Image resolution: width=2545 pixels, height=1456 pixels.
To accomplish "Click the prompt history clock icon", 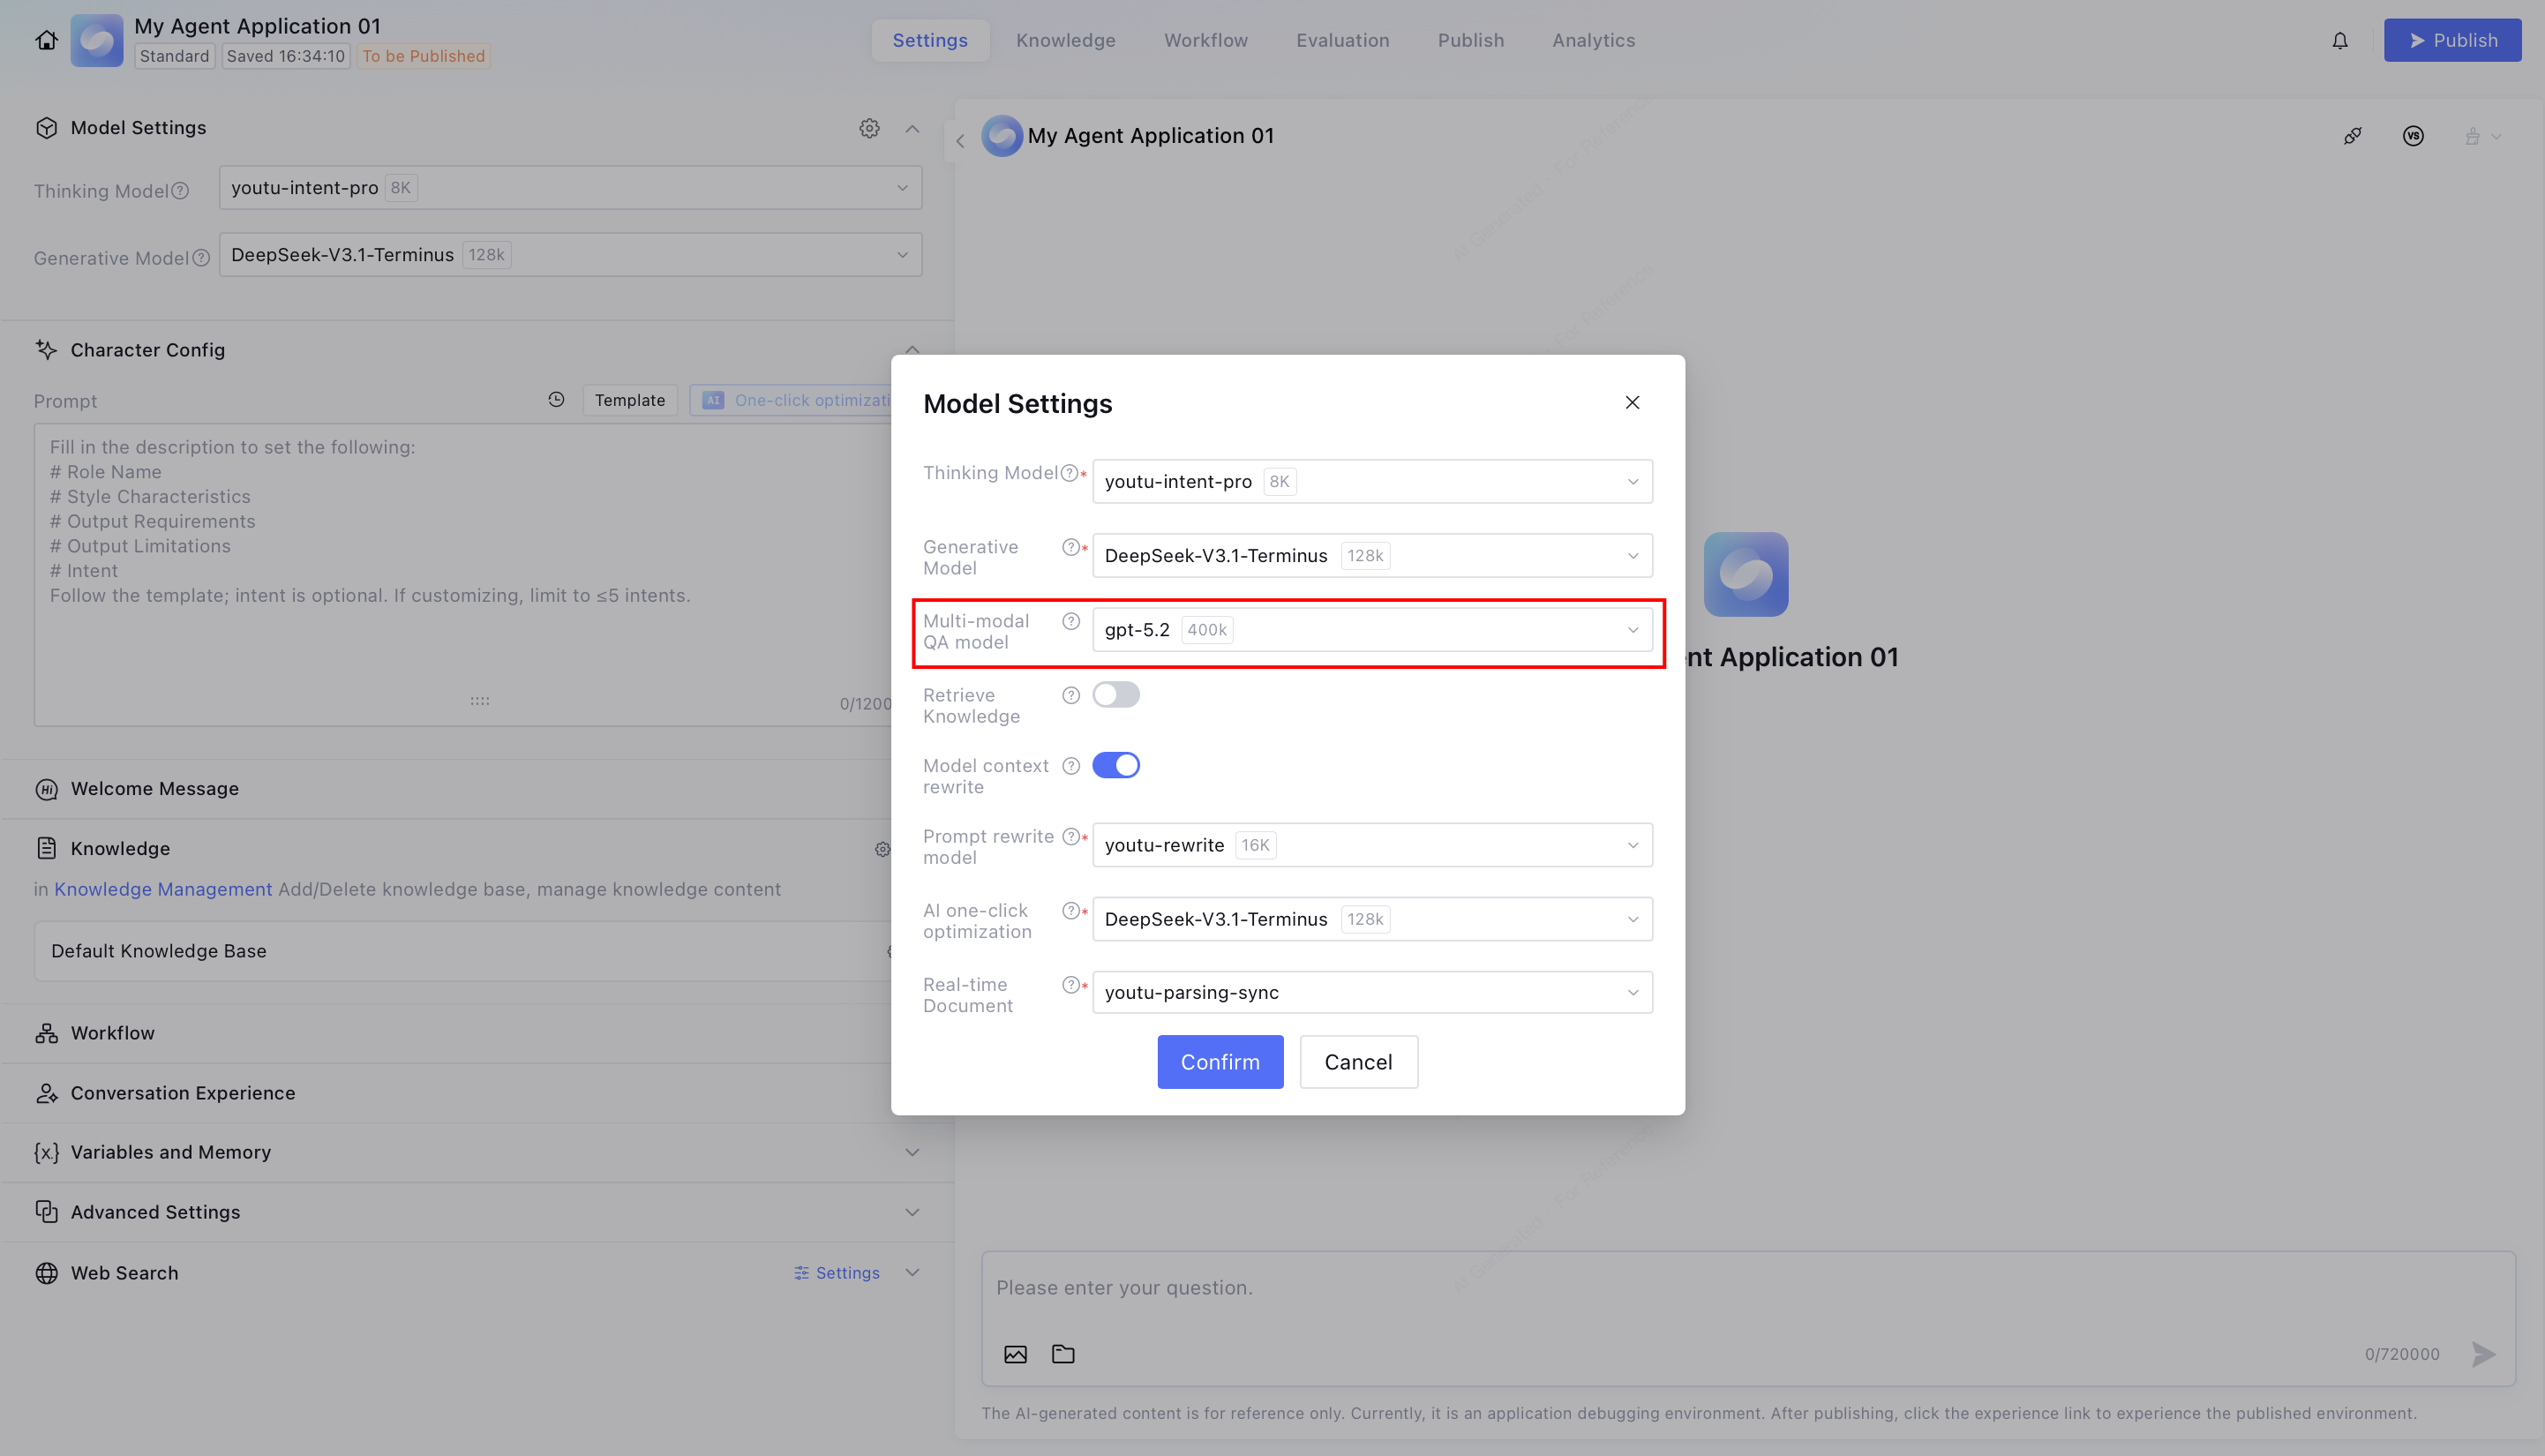I will coord(556,399).
